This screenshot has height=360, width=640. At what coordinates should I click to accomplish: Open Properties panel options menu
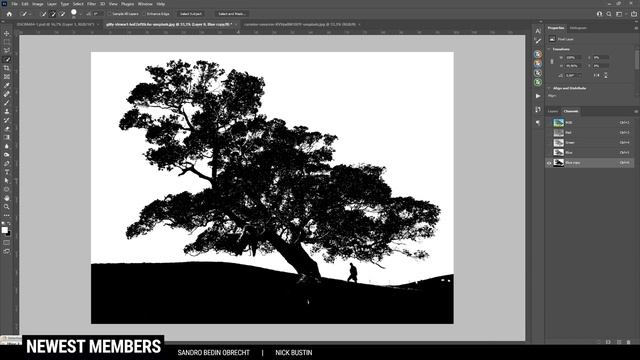click(x=636, y=28)
